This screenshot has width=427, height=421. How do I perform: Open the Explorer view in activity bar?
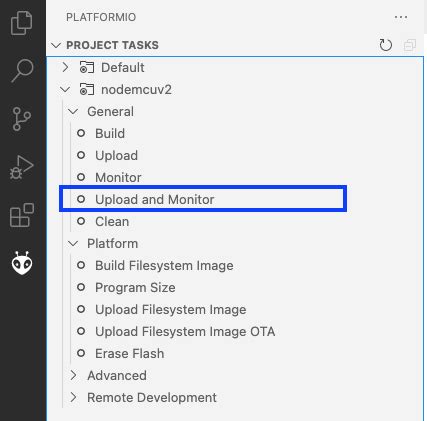[22, 23]
